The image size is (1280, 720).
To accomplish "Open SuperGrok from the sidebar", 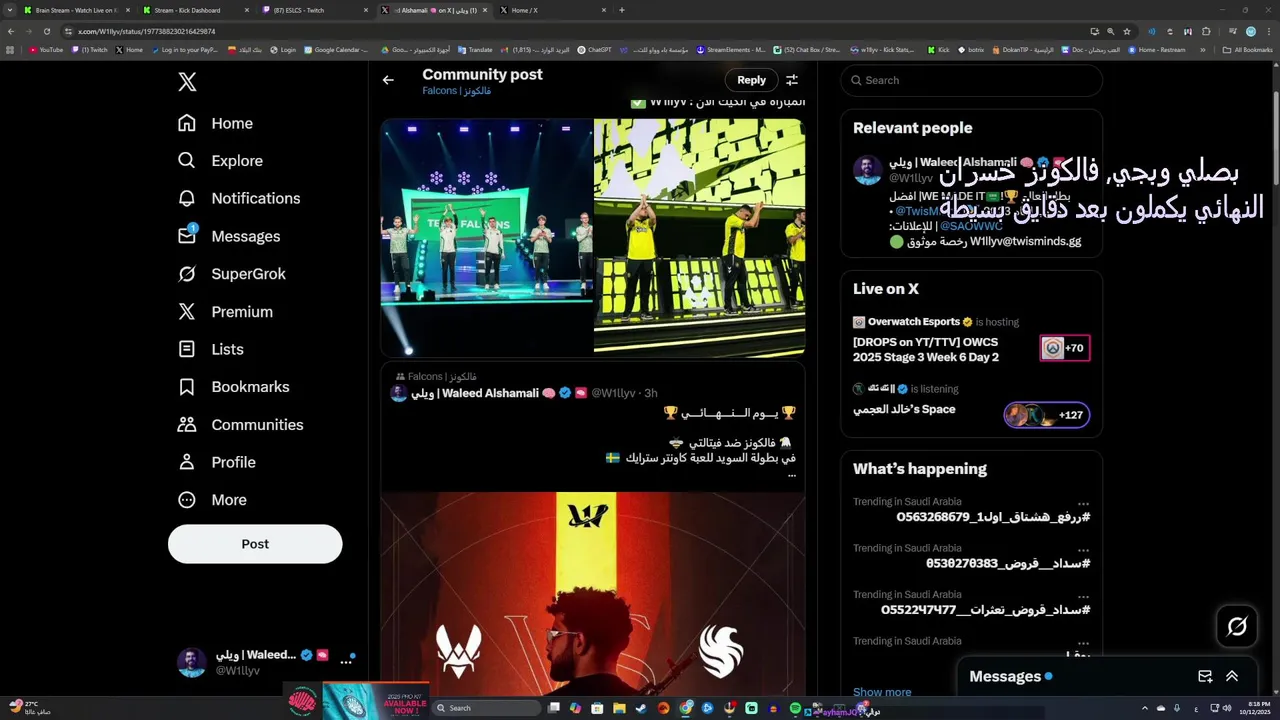I will click(231, 274).
